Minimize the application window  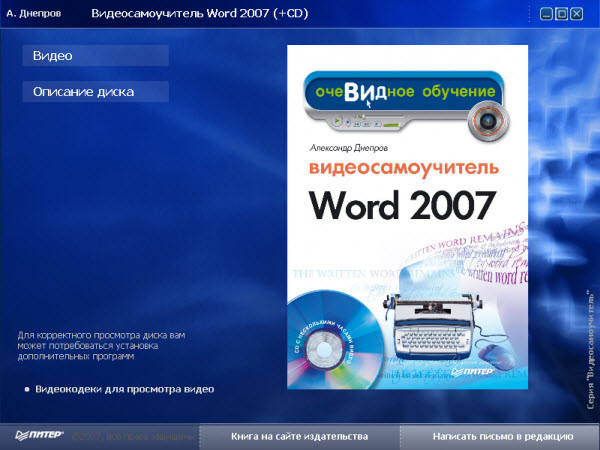tap(546, 14)
